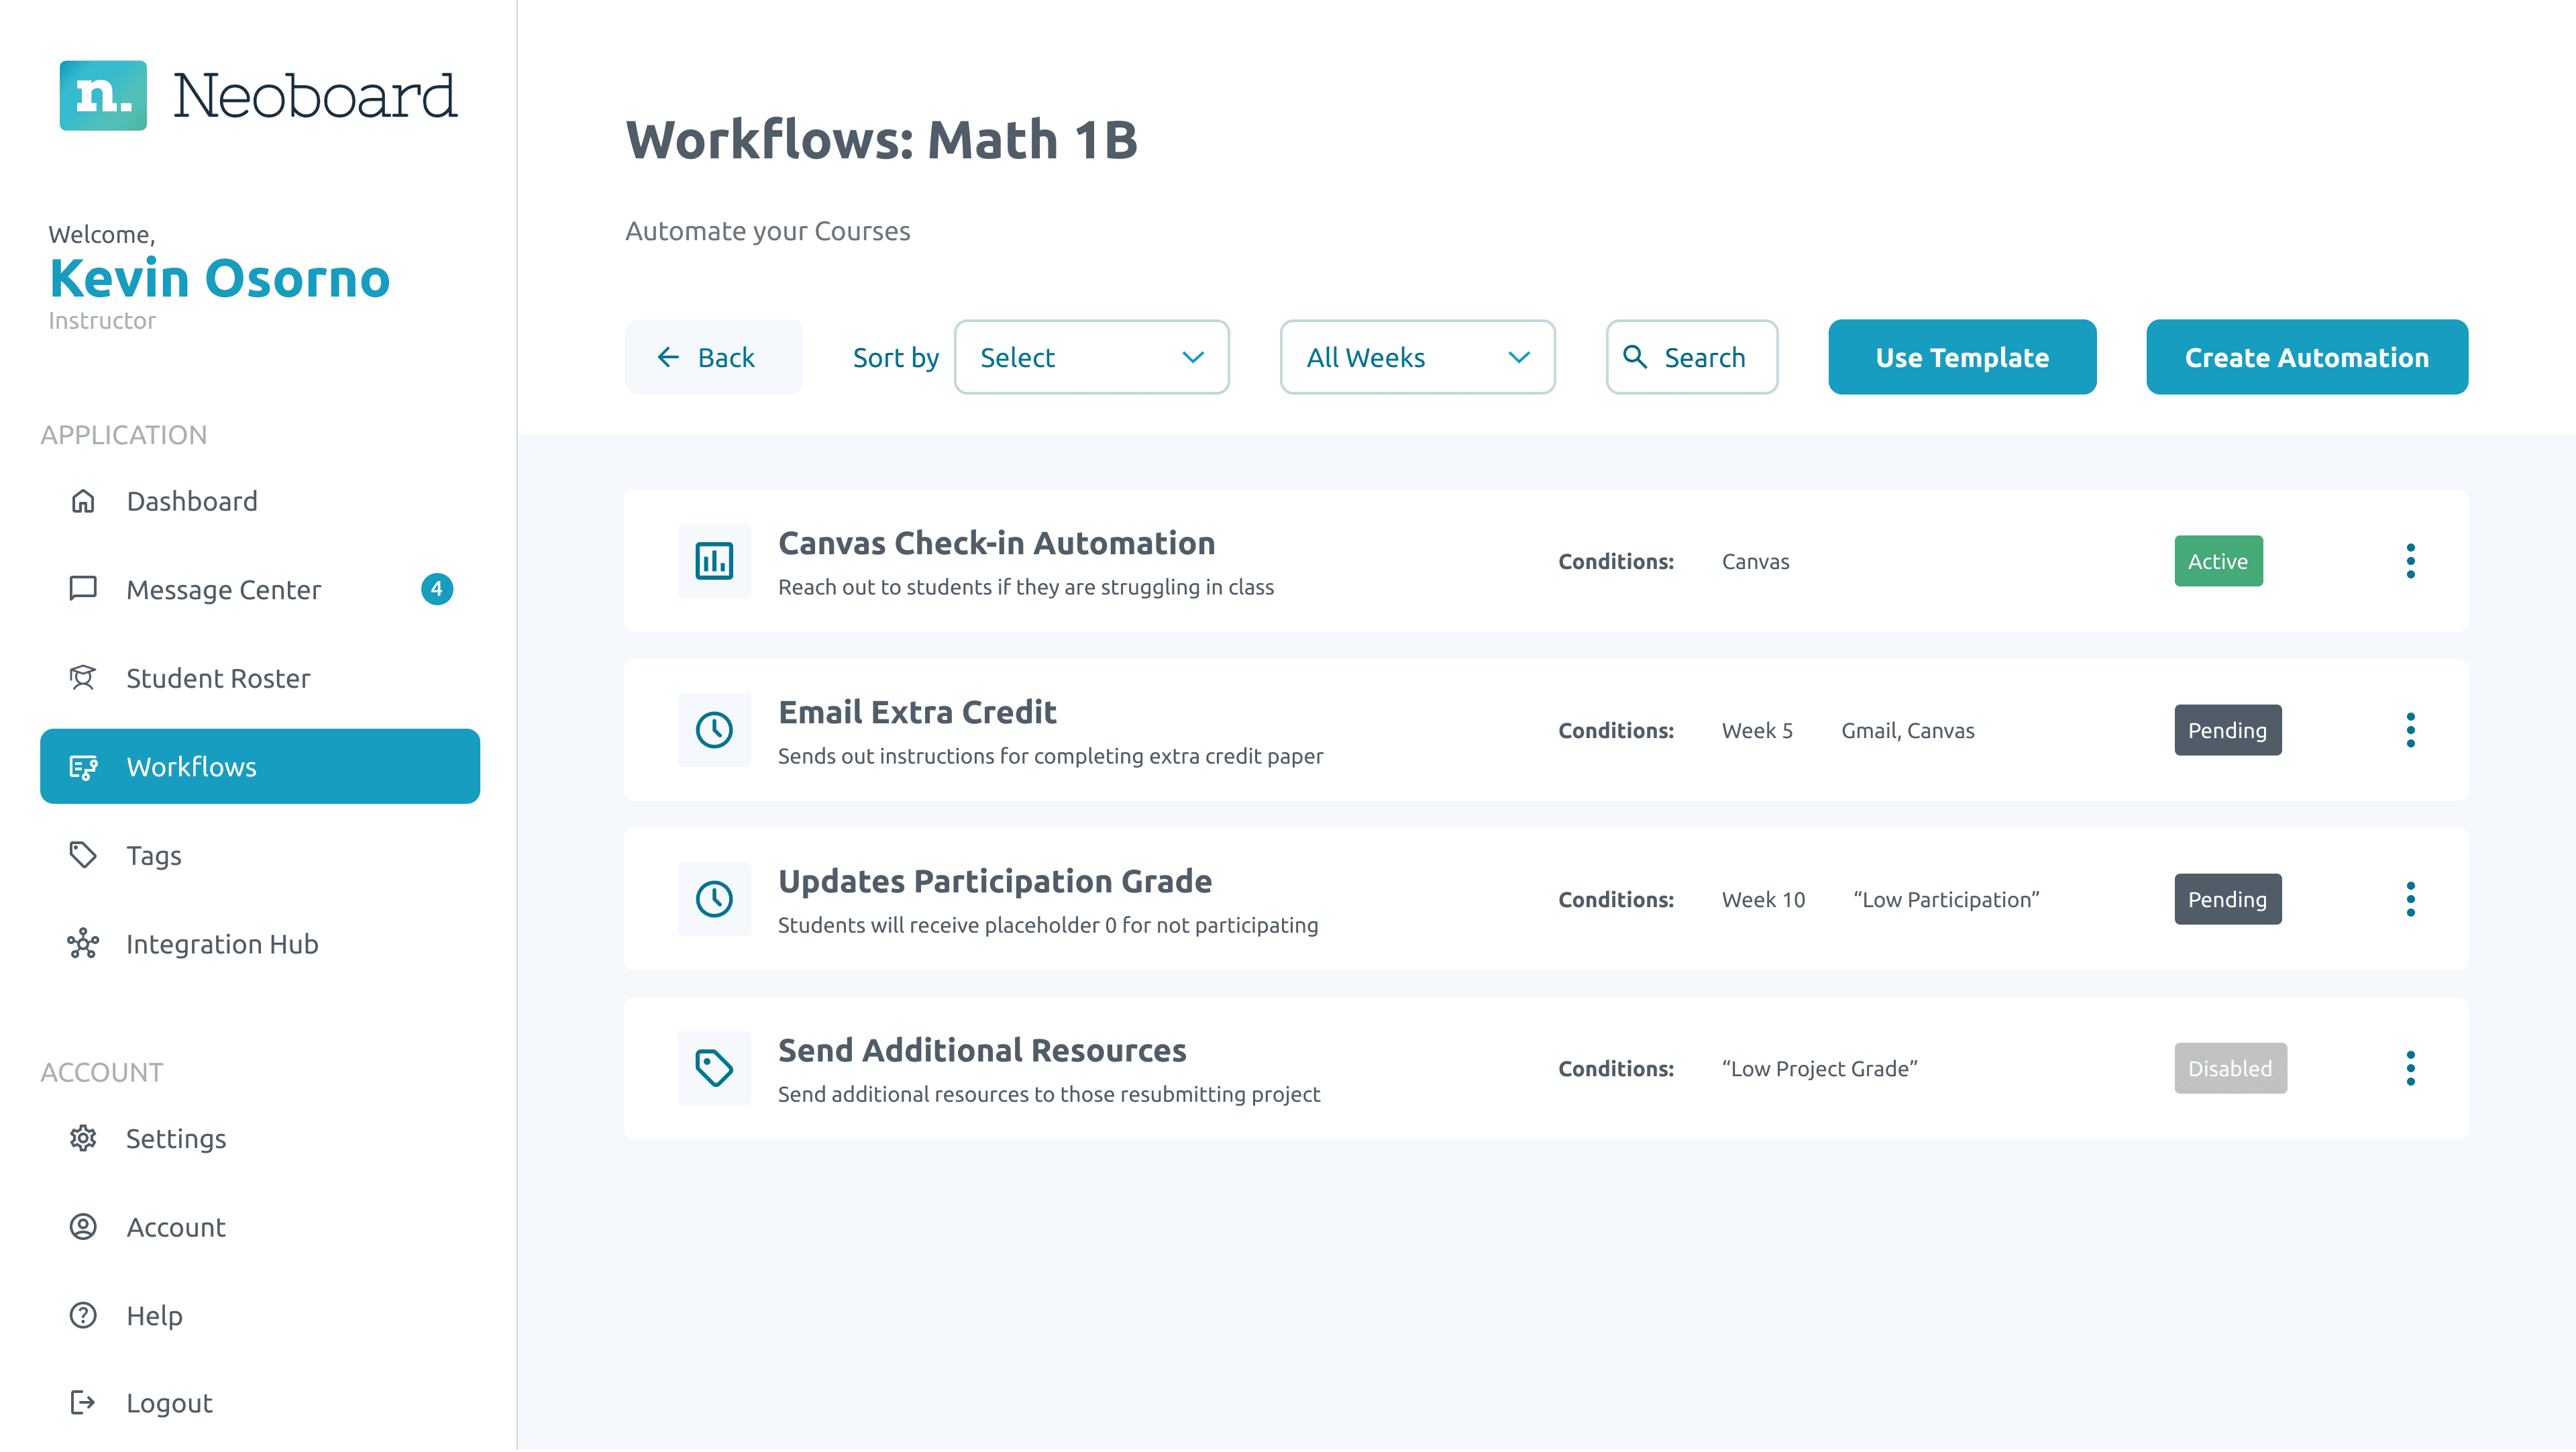Open the All Weeks filter dropdown
This screenshot has height=1452, width=2576.
(1417, 357)
